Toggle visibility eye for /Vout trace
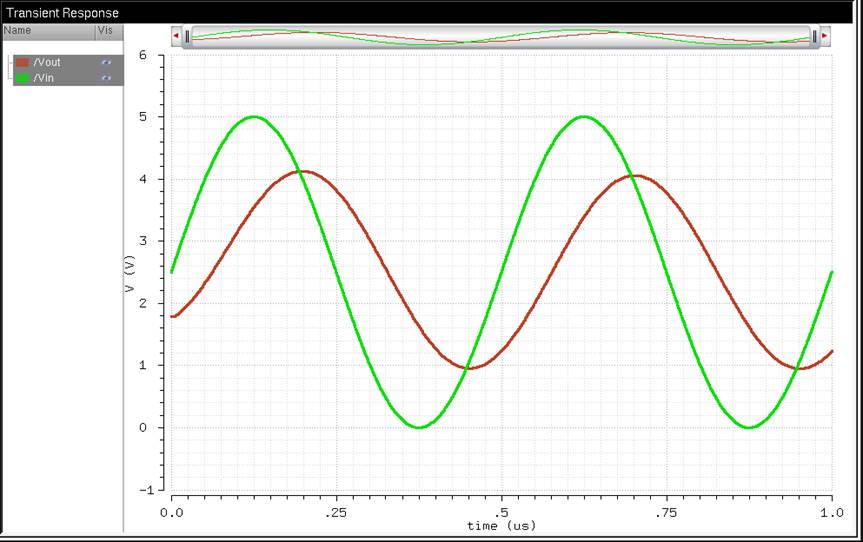 (106, 62)
